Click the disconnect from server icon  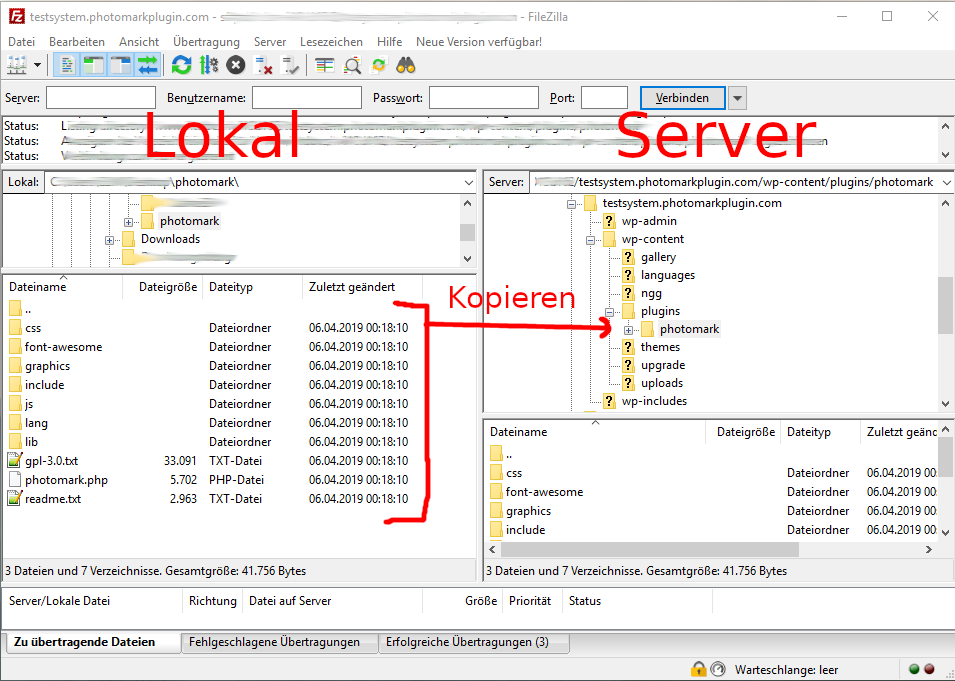click(264, 66)
